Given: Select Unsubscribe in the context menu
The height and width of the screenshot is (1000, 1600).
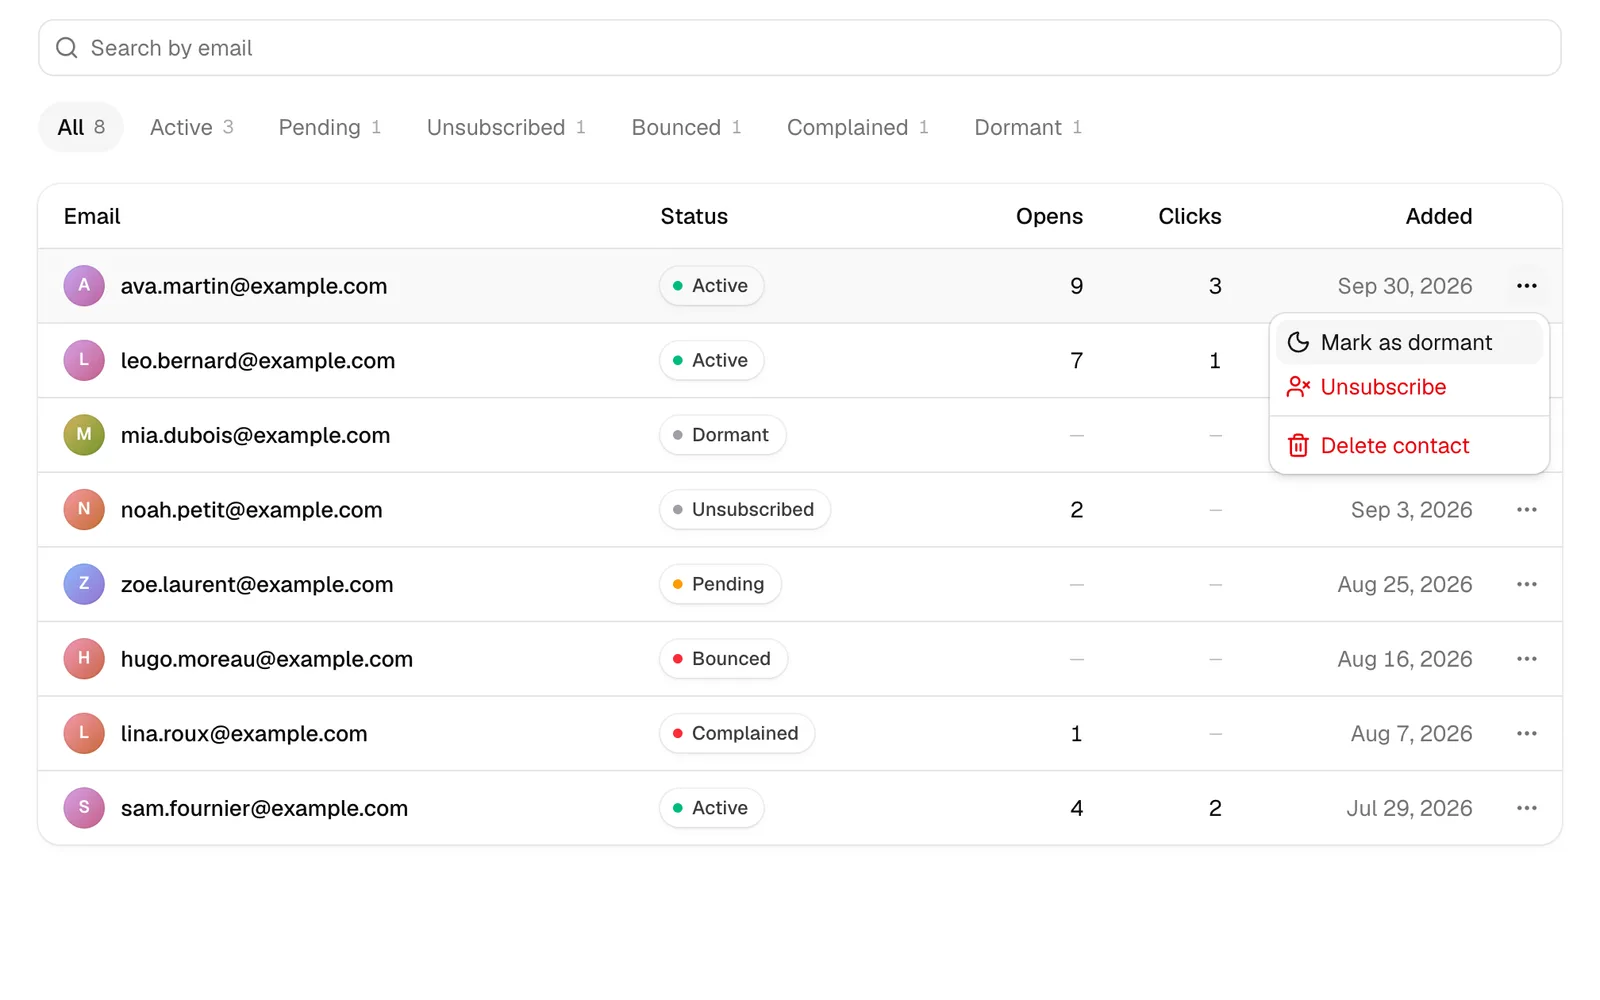Looking at the screenshot, I should coord(1409,387).
